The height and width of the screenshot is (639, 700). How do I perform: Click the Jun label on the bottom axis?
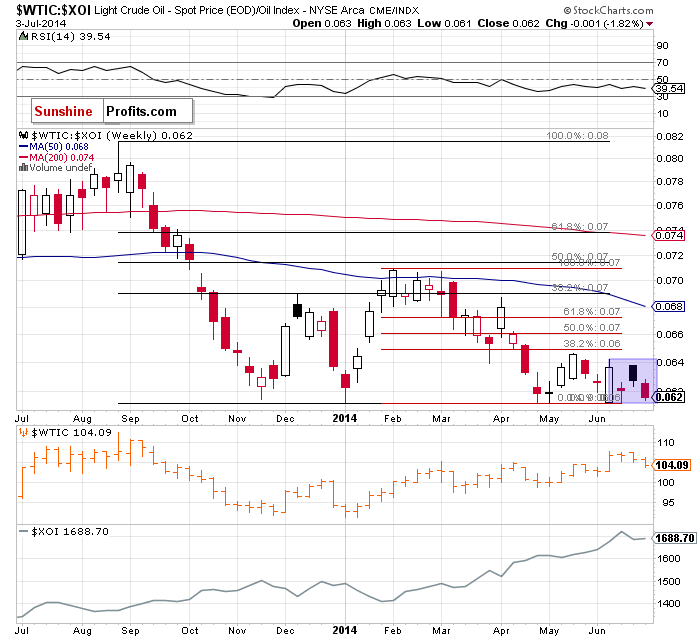coord(597,631)
